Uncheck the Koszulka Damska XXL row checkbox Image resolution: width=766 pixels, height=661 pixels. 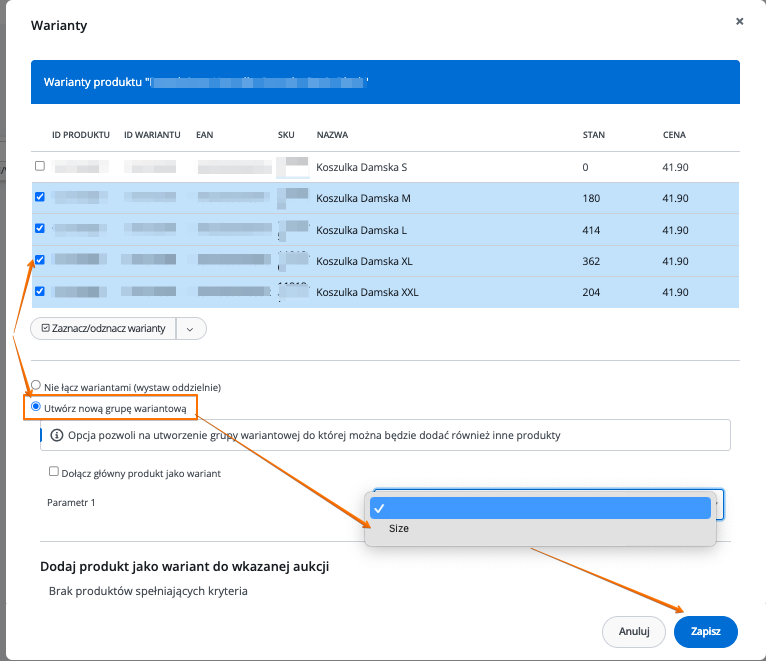tap(40, 292)
